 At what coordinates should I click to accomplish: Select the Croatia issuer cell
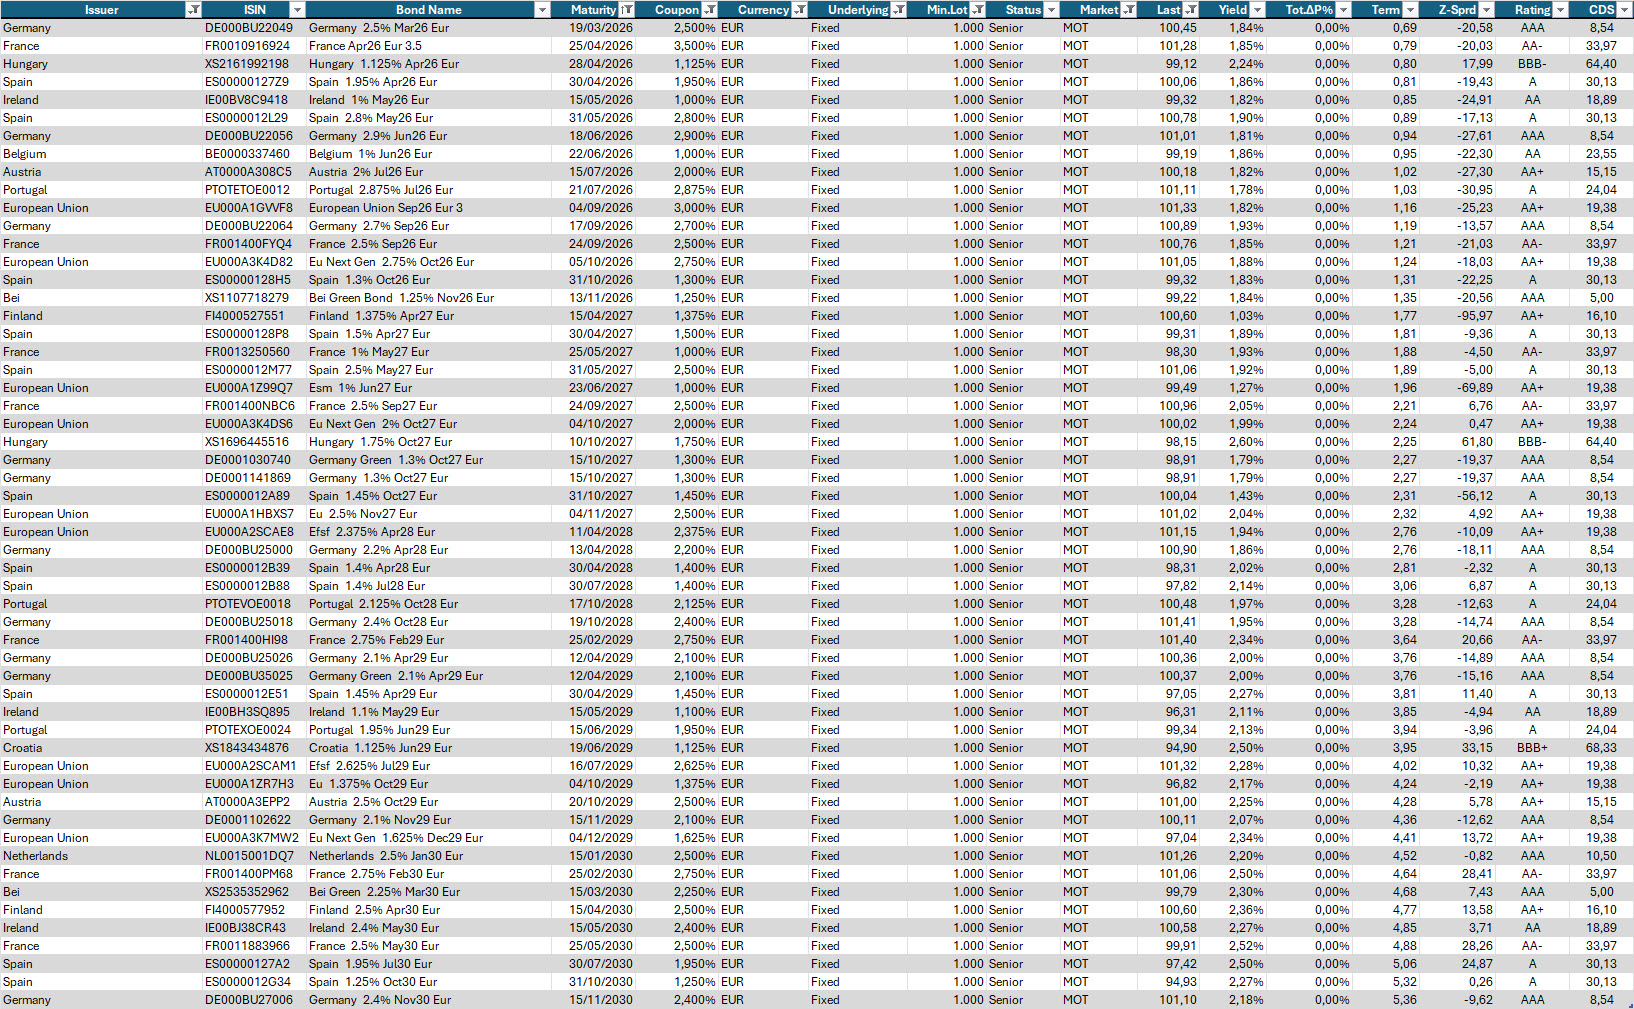(x=23, y=748)
